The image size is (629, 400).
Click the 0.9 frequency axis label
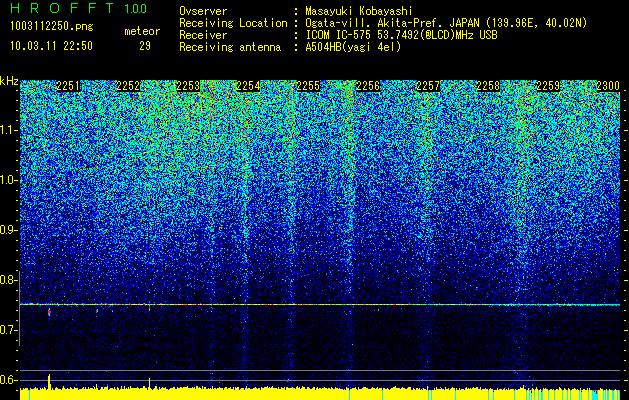point(8,230)
